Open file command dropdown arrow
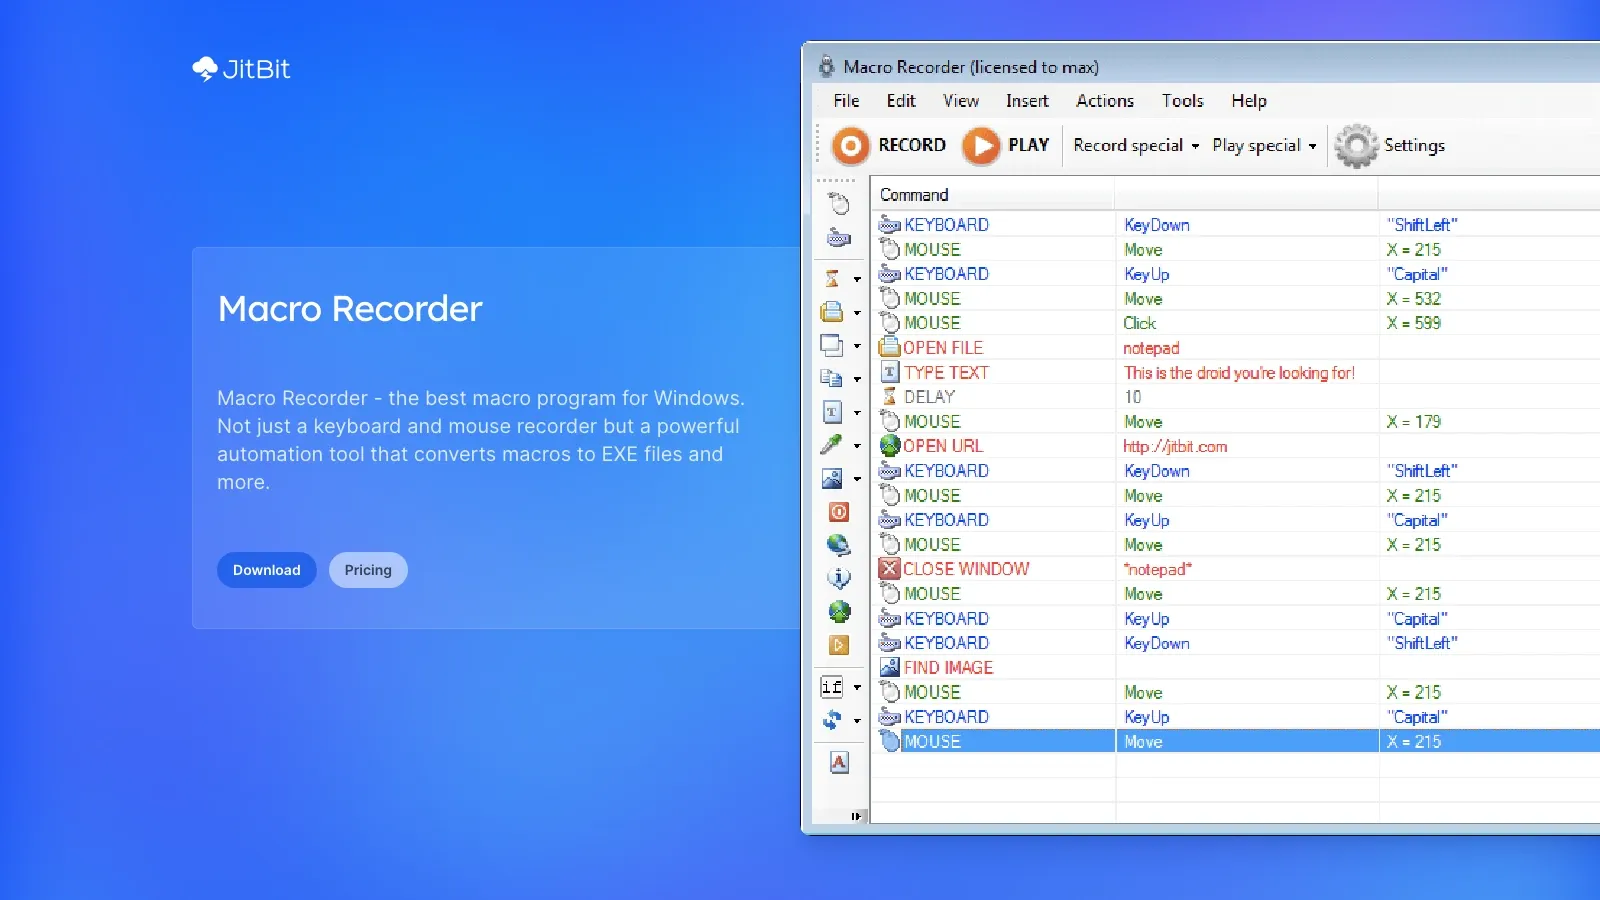Screen dimensions: 1600x900 857,312
